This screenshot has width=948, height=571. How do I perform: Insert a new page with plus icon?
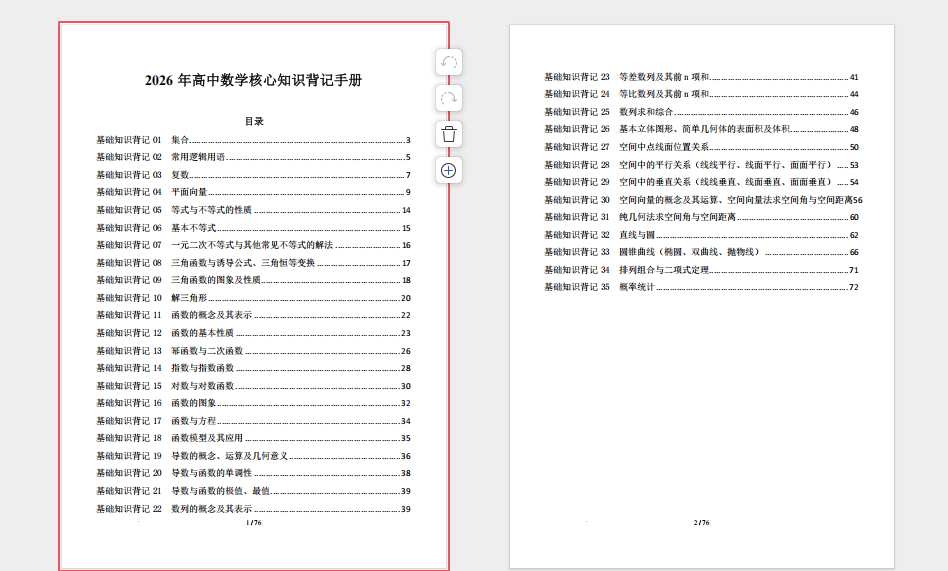coord(449,170)
